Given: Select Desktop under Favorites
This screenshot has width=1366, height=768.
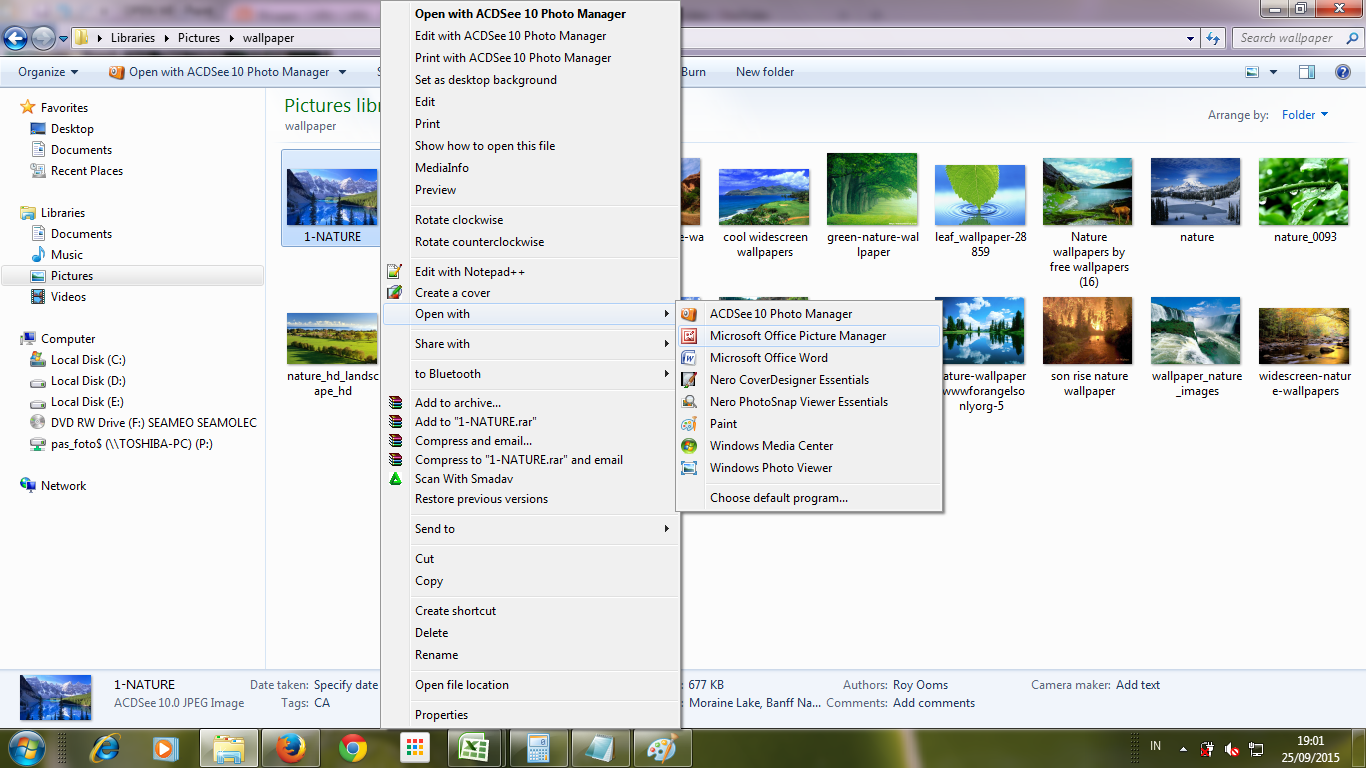Looking at the screenshot, I should click(72, 129).
